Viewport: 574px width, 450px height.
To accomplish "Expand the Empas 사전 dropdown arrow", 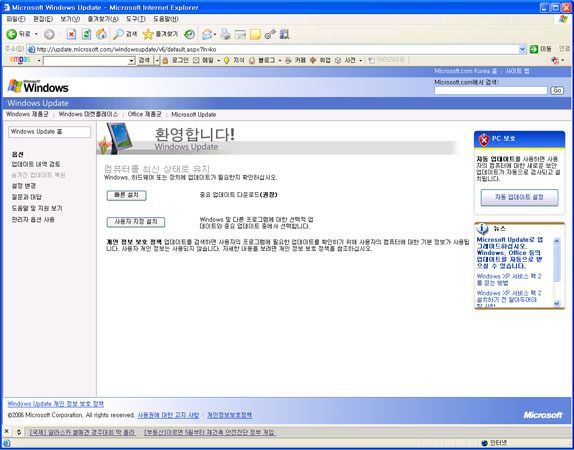I will [x=361, y=60].
